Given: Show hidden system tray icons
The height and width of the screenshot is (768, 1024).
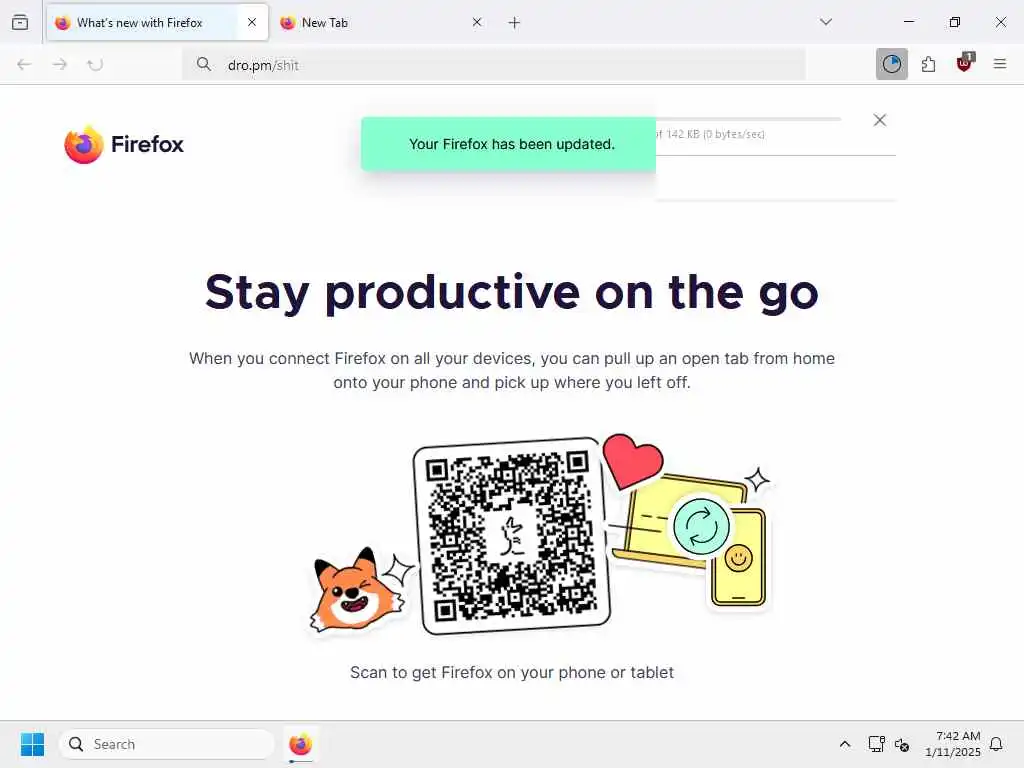Looking at the screenshot, I should coord(844,744).
